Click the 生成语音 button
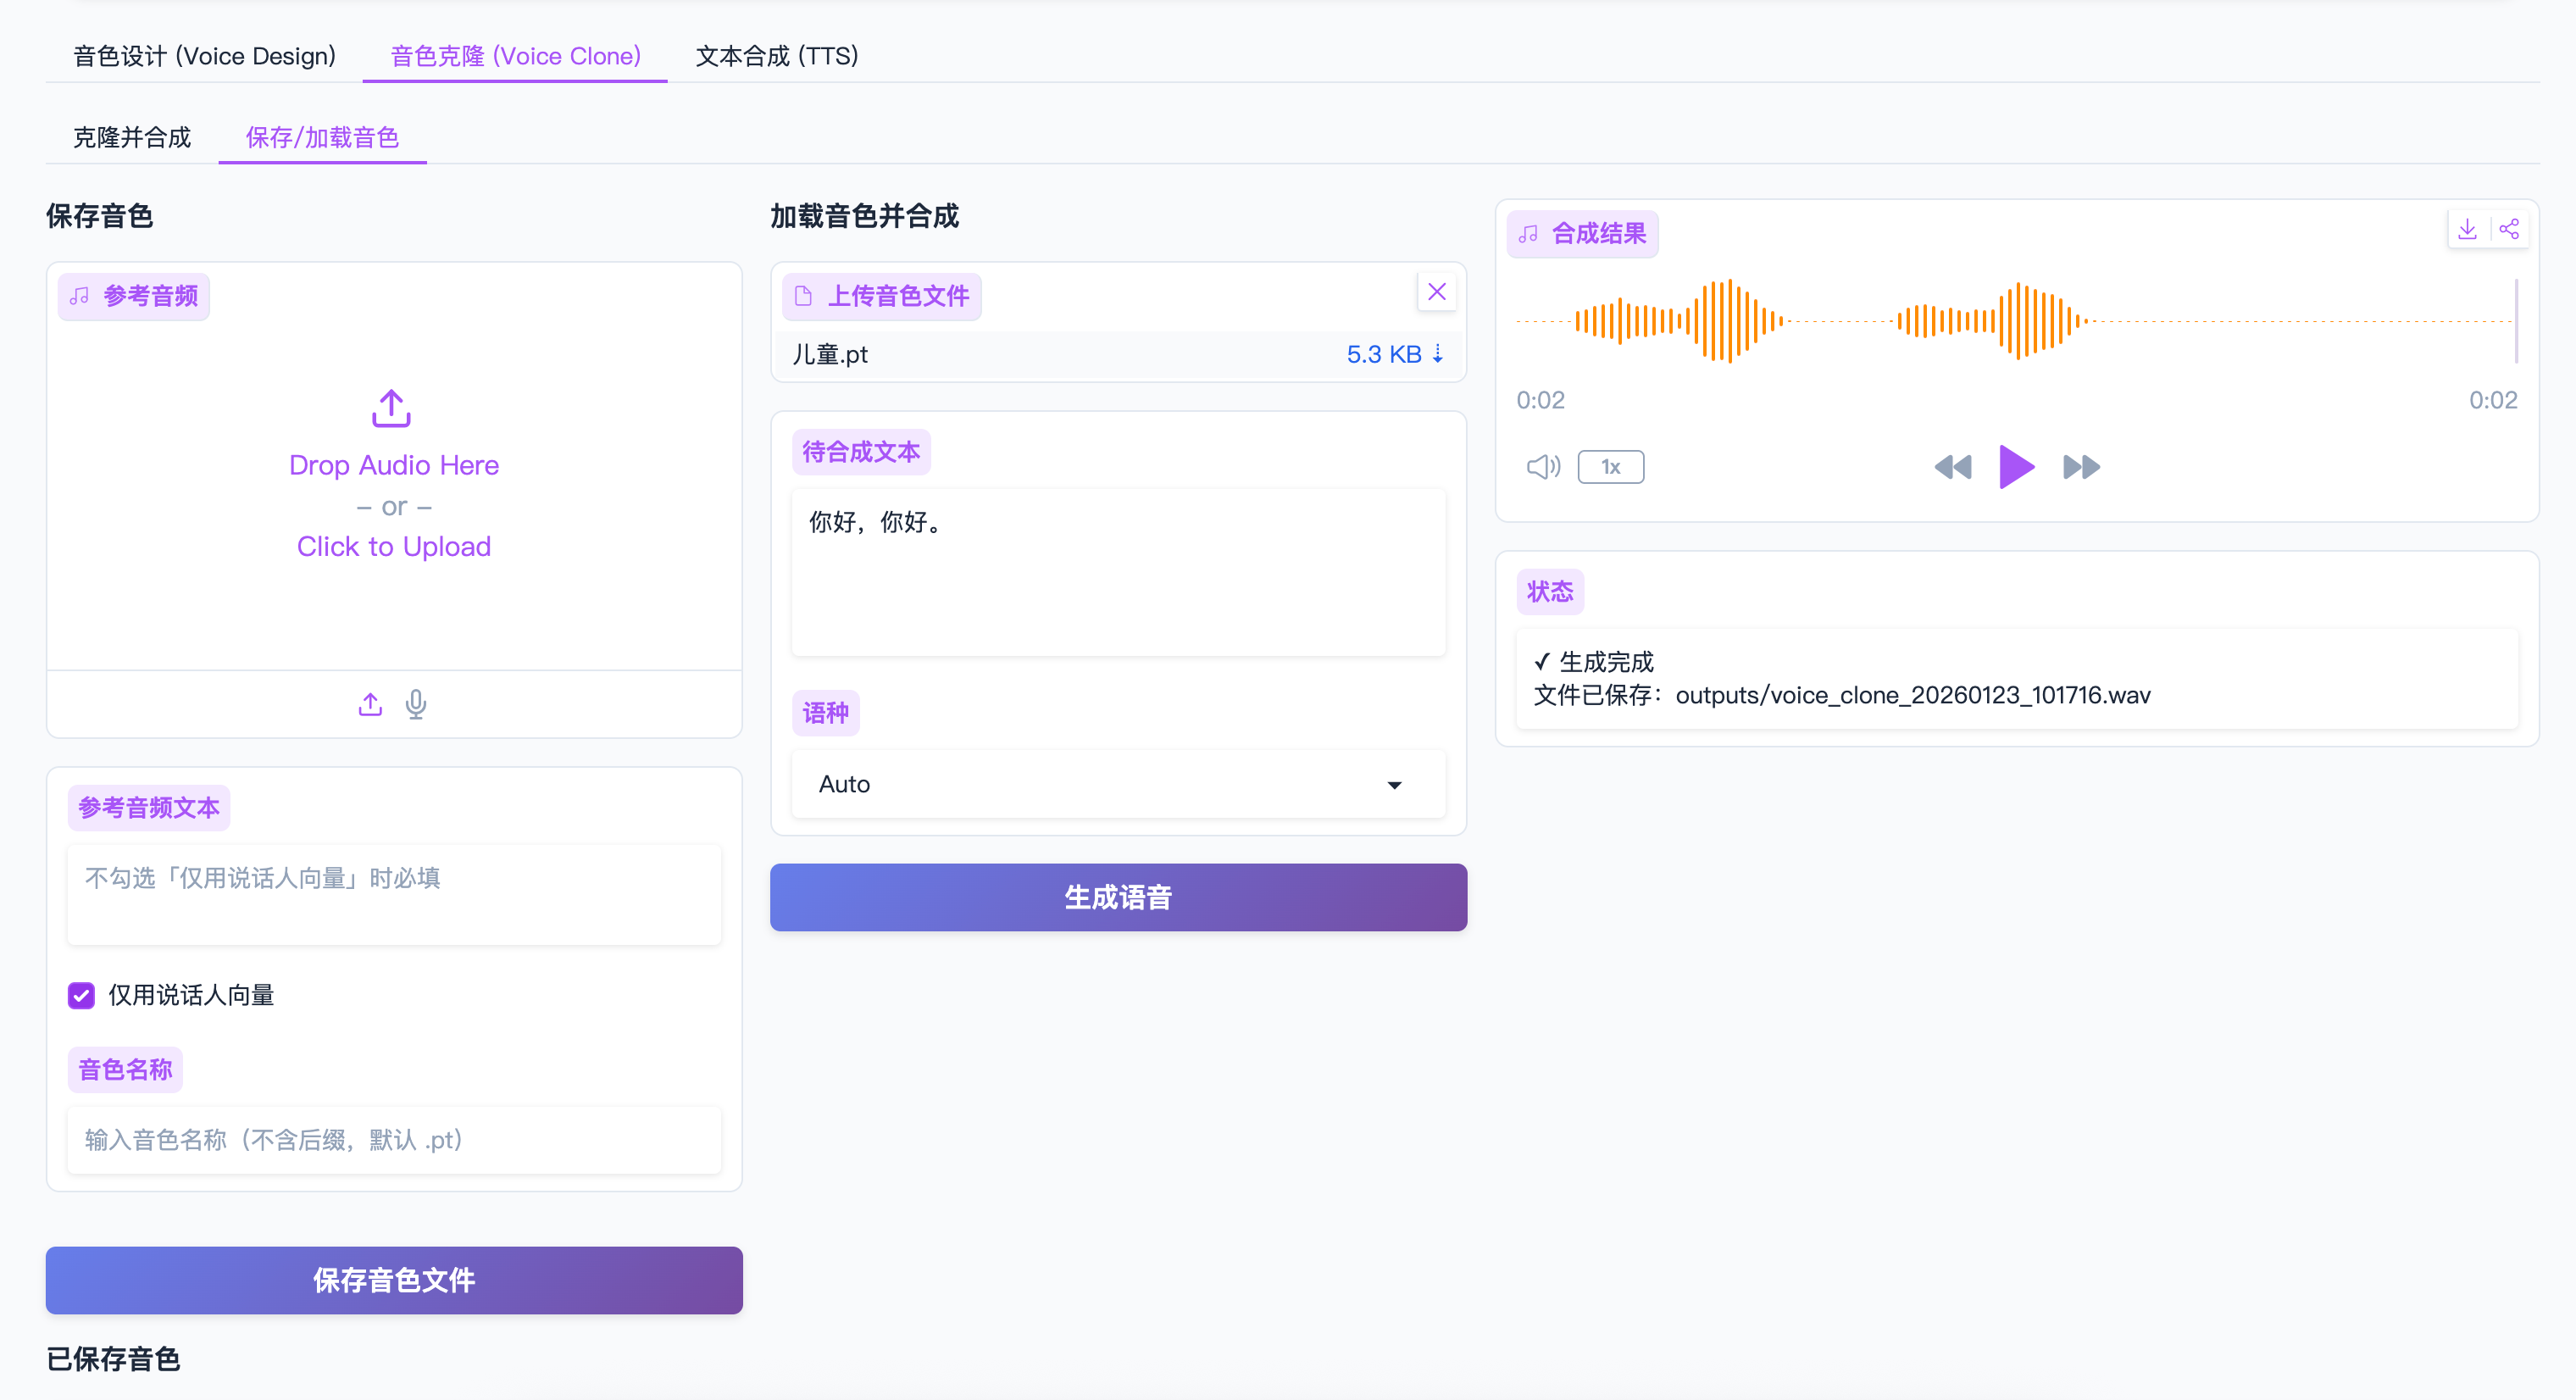Image resolution: width=2576 pixels, height=1400 pixels. pyautogui.click(x=1117, y=897)
